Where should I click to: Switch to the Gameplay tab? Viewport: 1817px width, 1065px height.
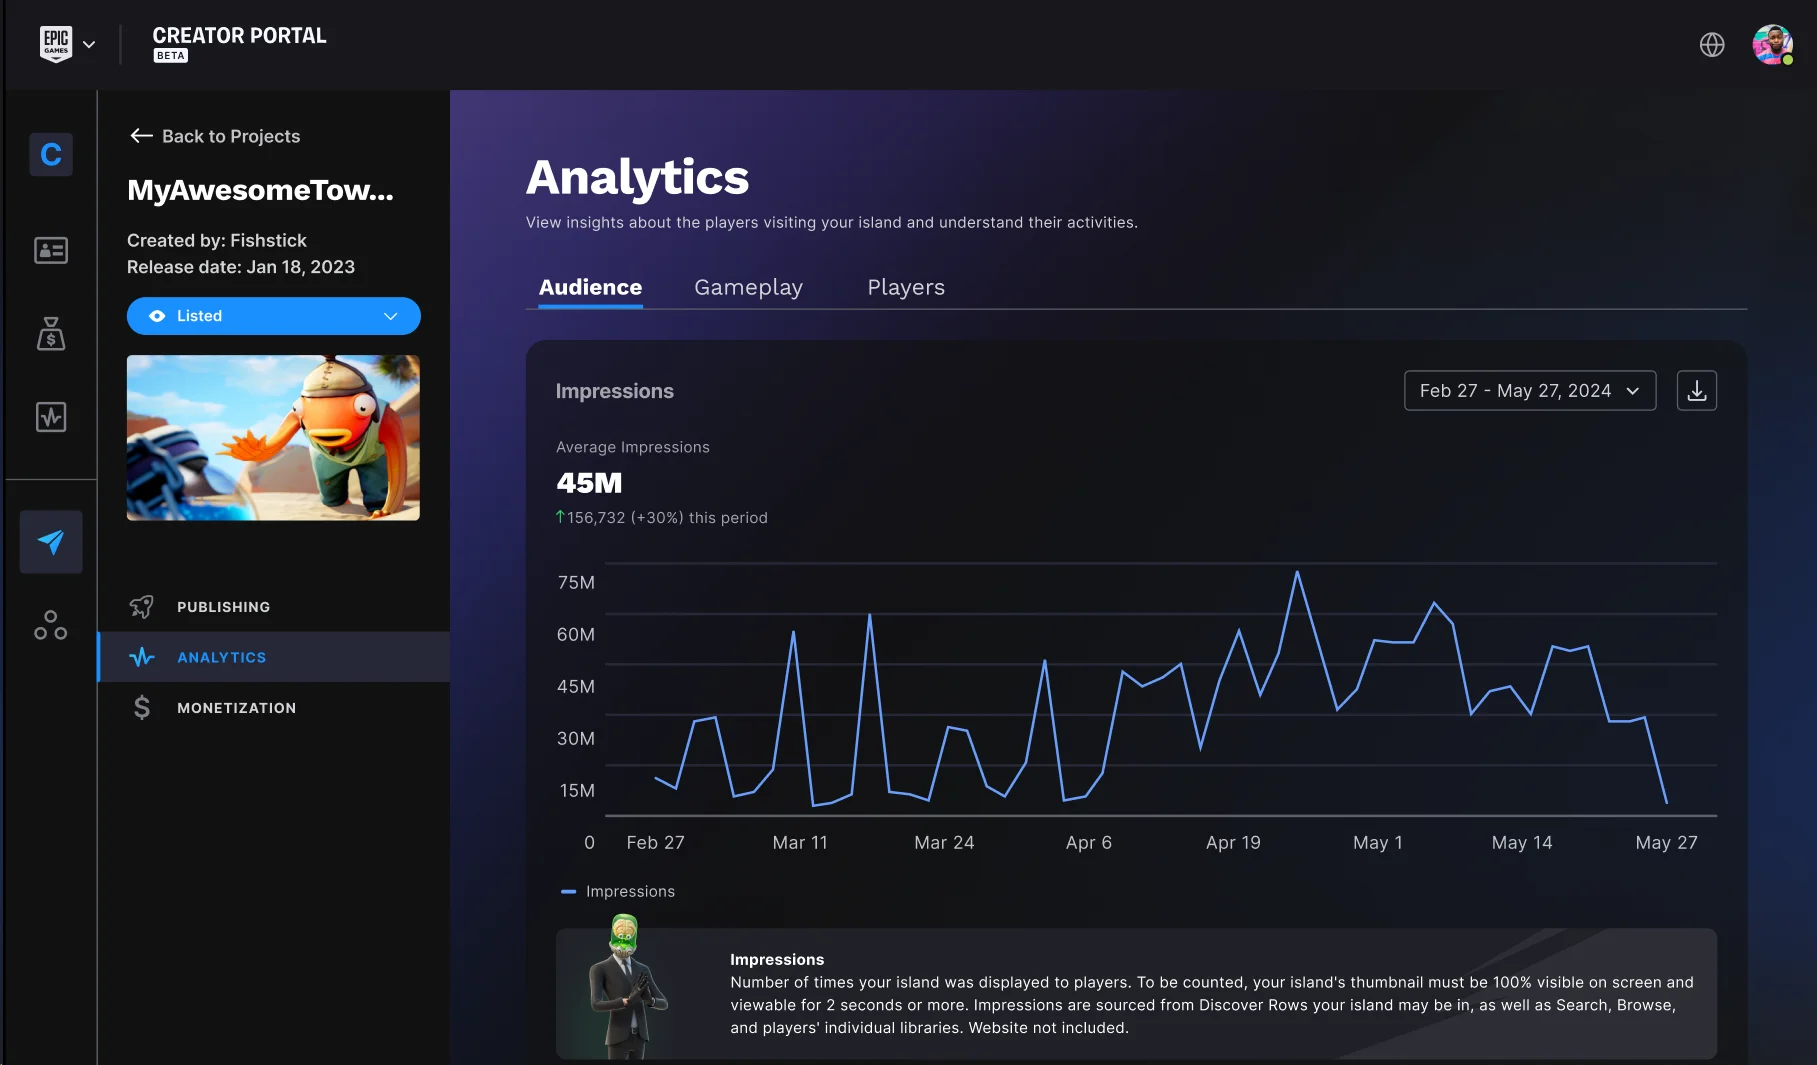coord(749,287)
